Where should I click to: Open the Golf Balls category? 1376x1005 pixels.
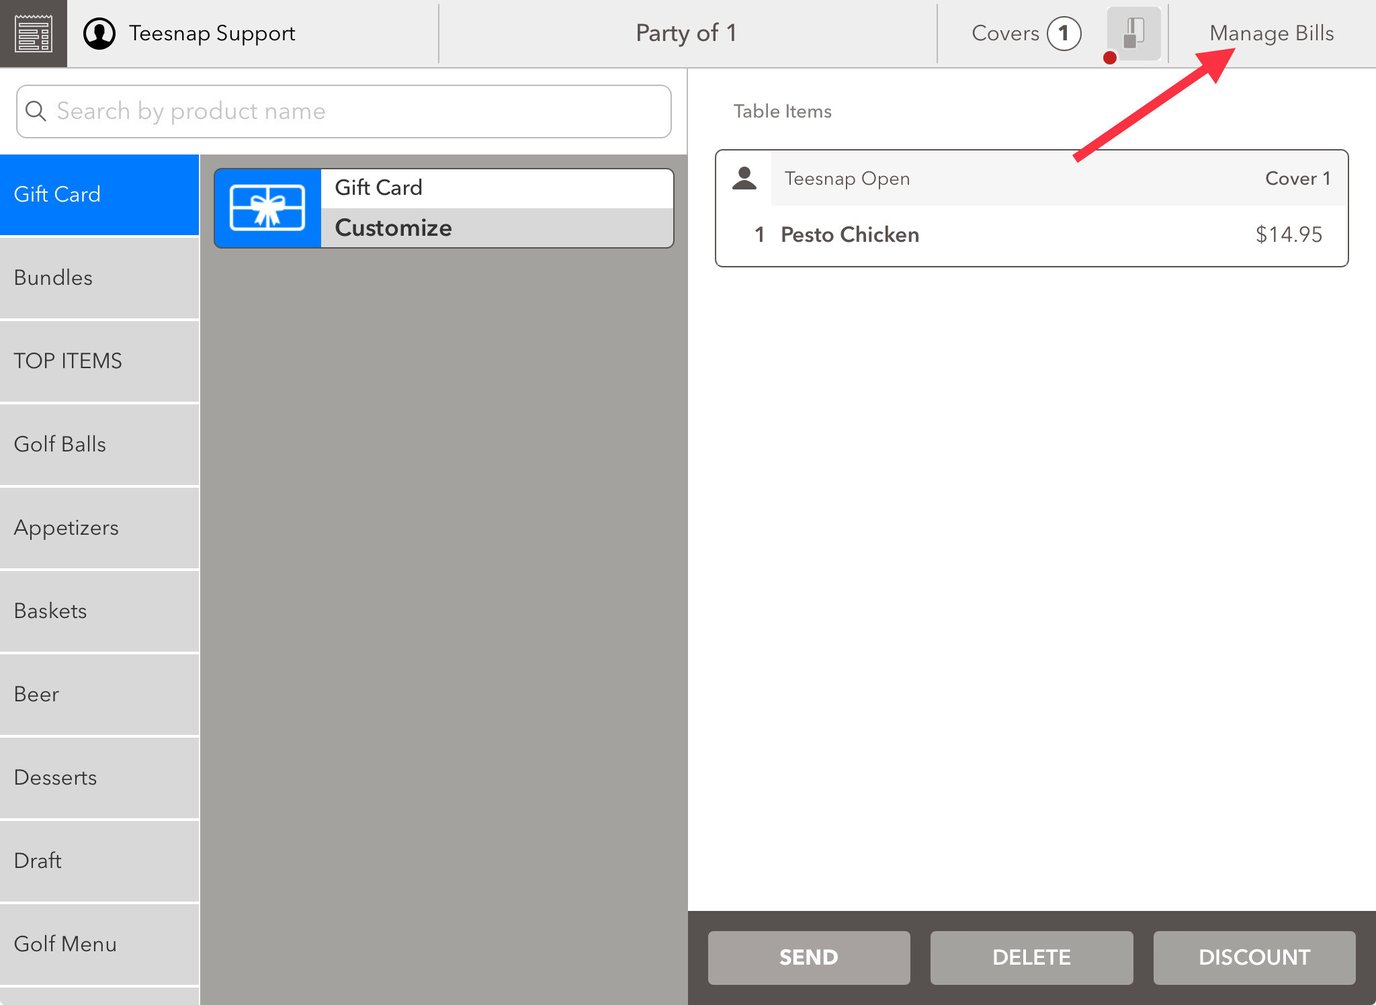[x=99, y=444]
